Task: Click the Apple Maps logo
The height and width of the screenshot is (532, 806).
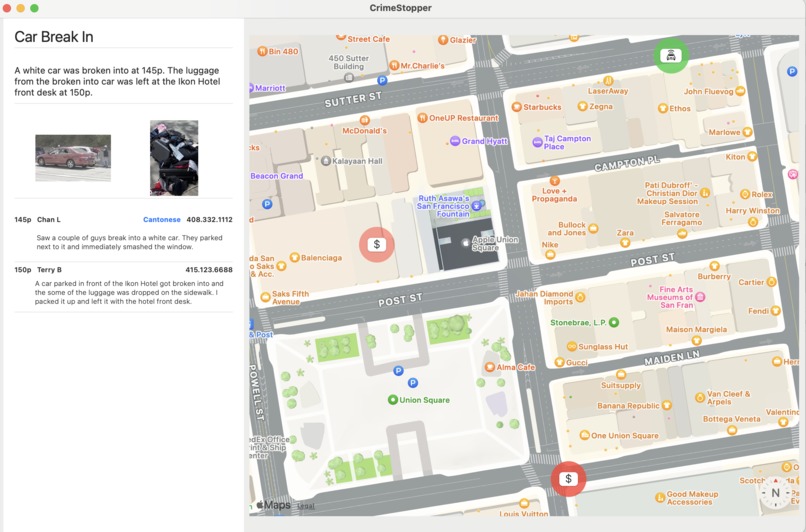Action: click(x=273, y=505)
